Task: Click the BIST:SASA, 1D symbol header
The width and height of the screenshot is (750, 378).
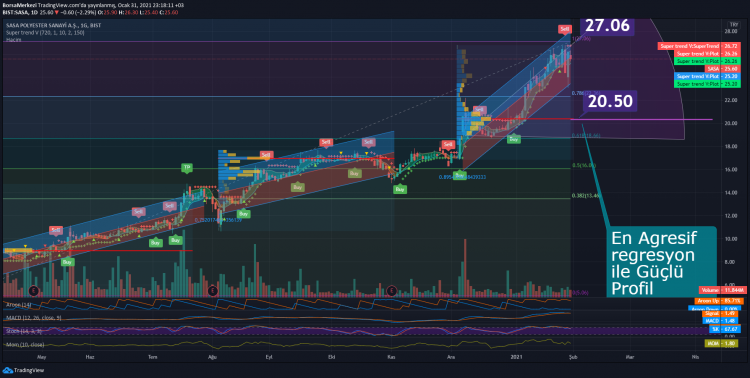Action: 21,12
